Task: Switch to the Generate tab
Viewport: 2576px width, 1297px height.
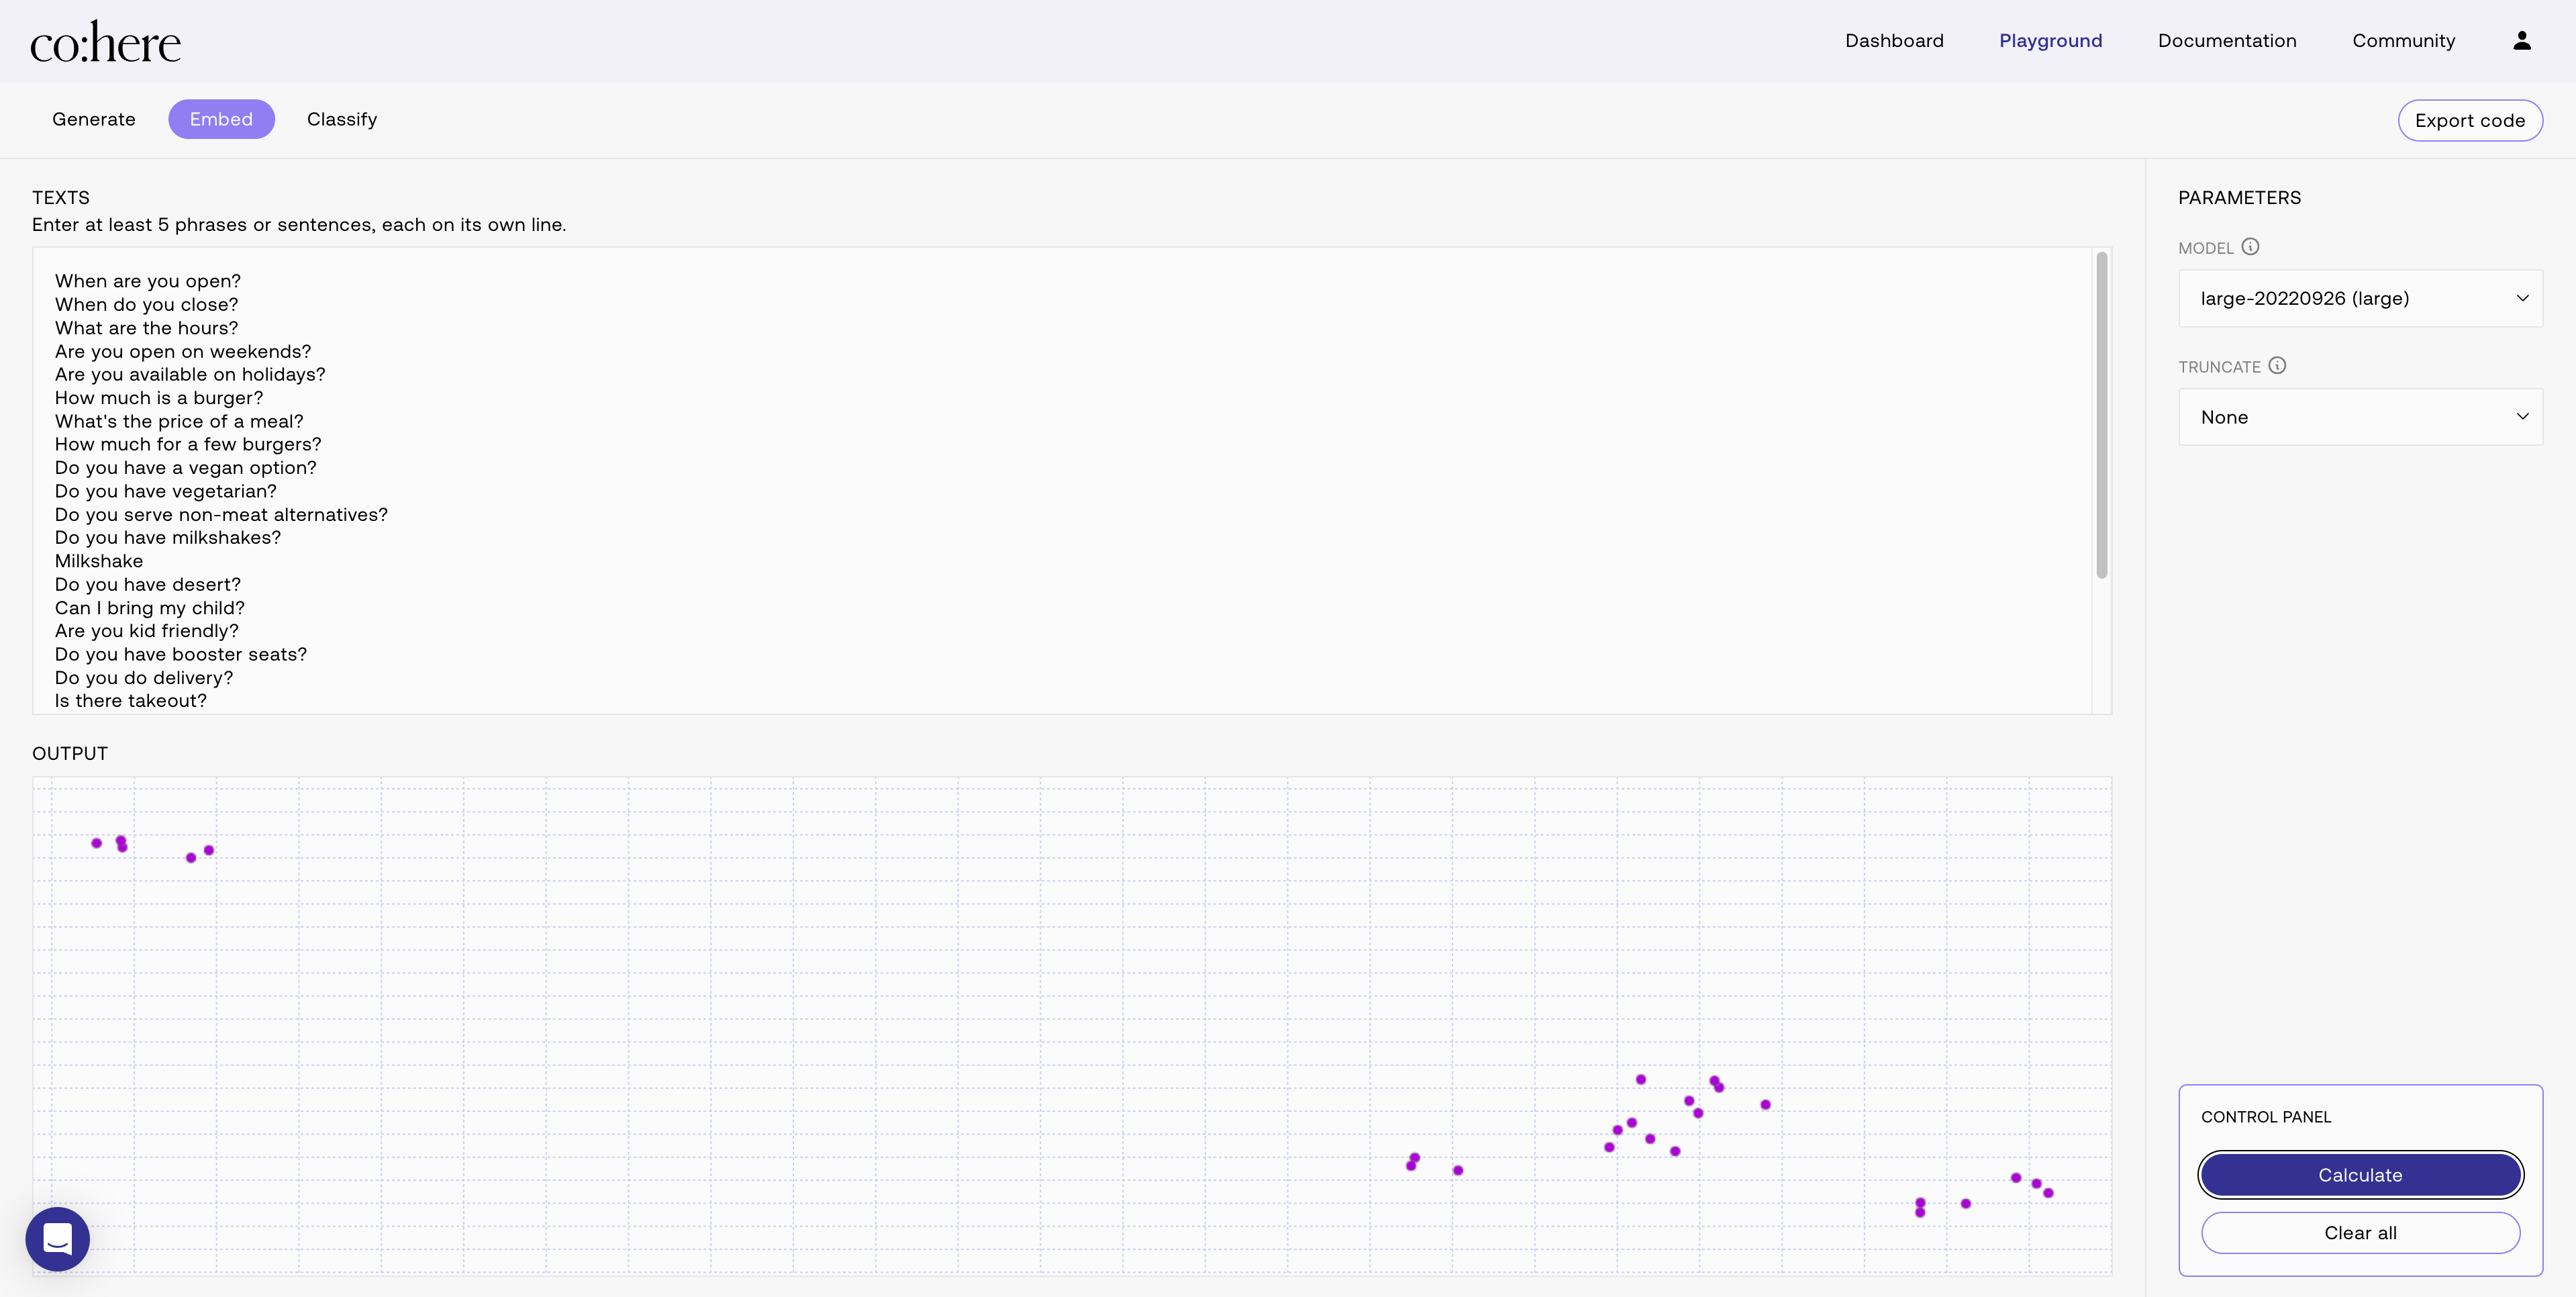Action: coord(93,119)
